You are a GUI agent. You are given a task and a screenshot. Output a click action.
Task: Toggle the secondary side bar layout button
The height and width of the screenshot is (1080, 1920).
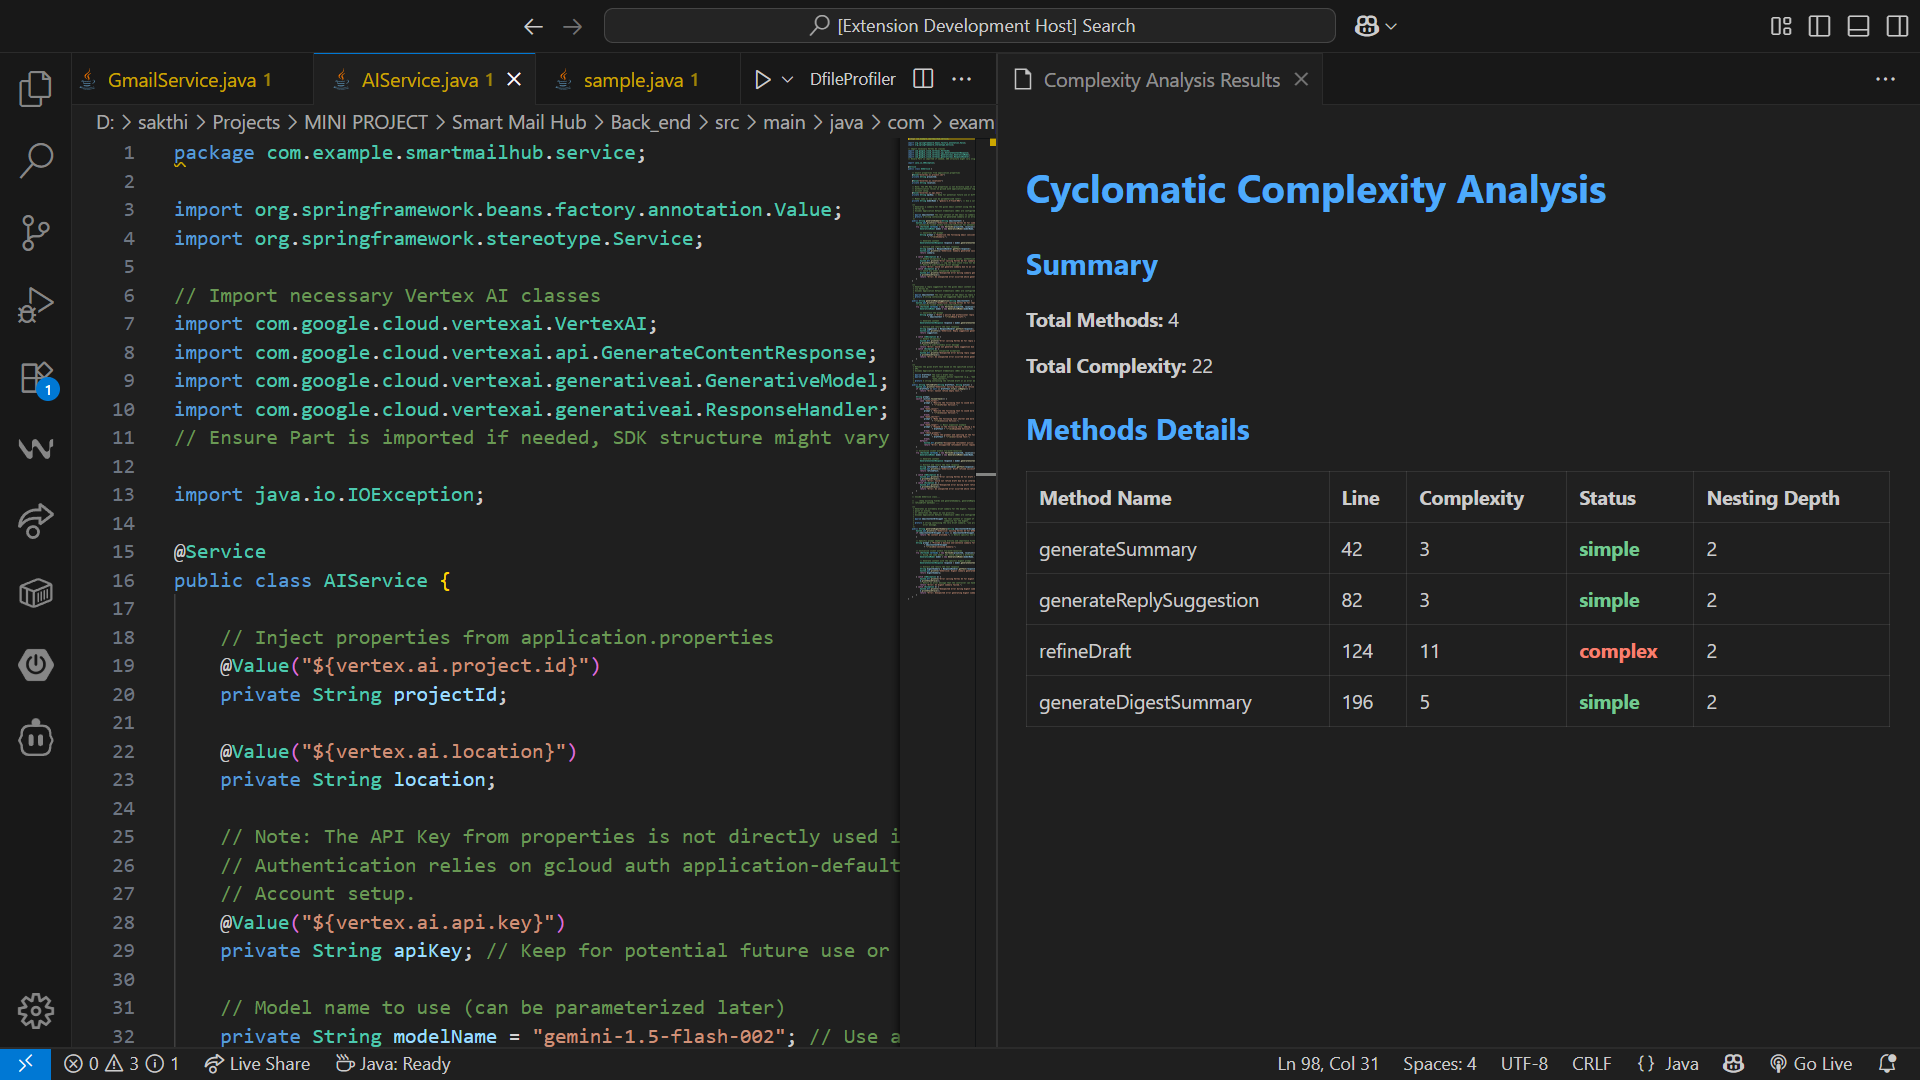click(x=1896, y=26)
